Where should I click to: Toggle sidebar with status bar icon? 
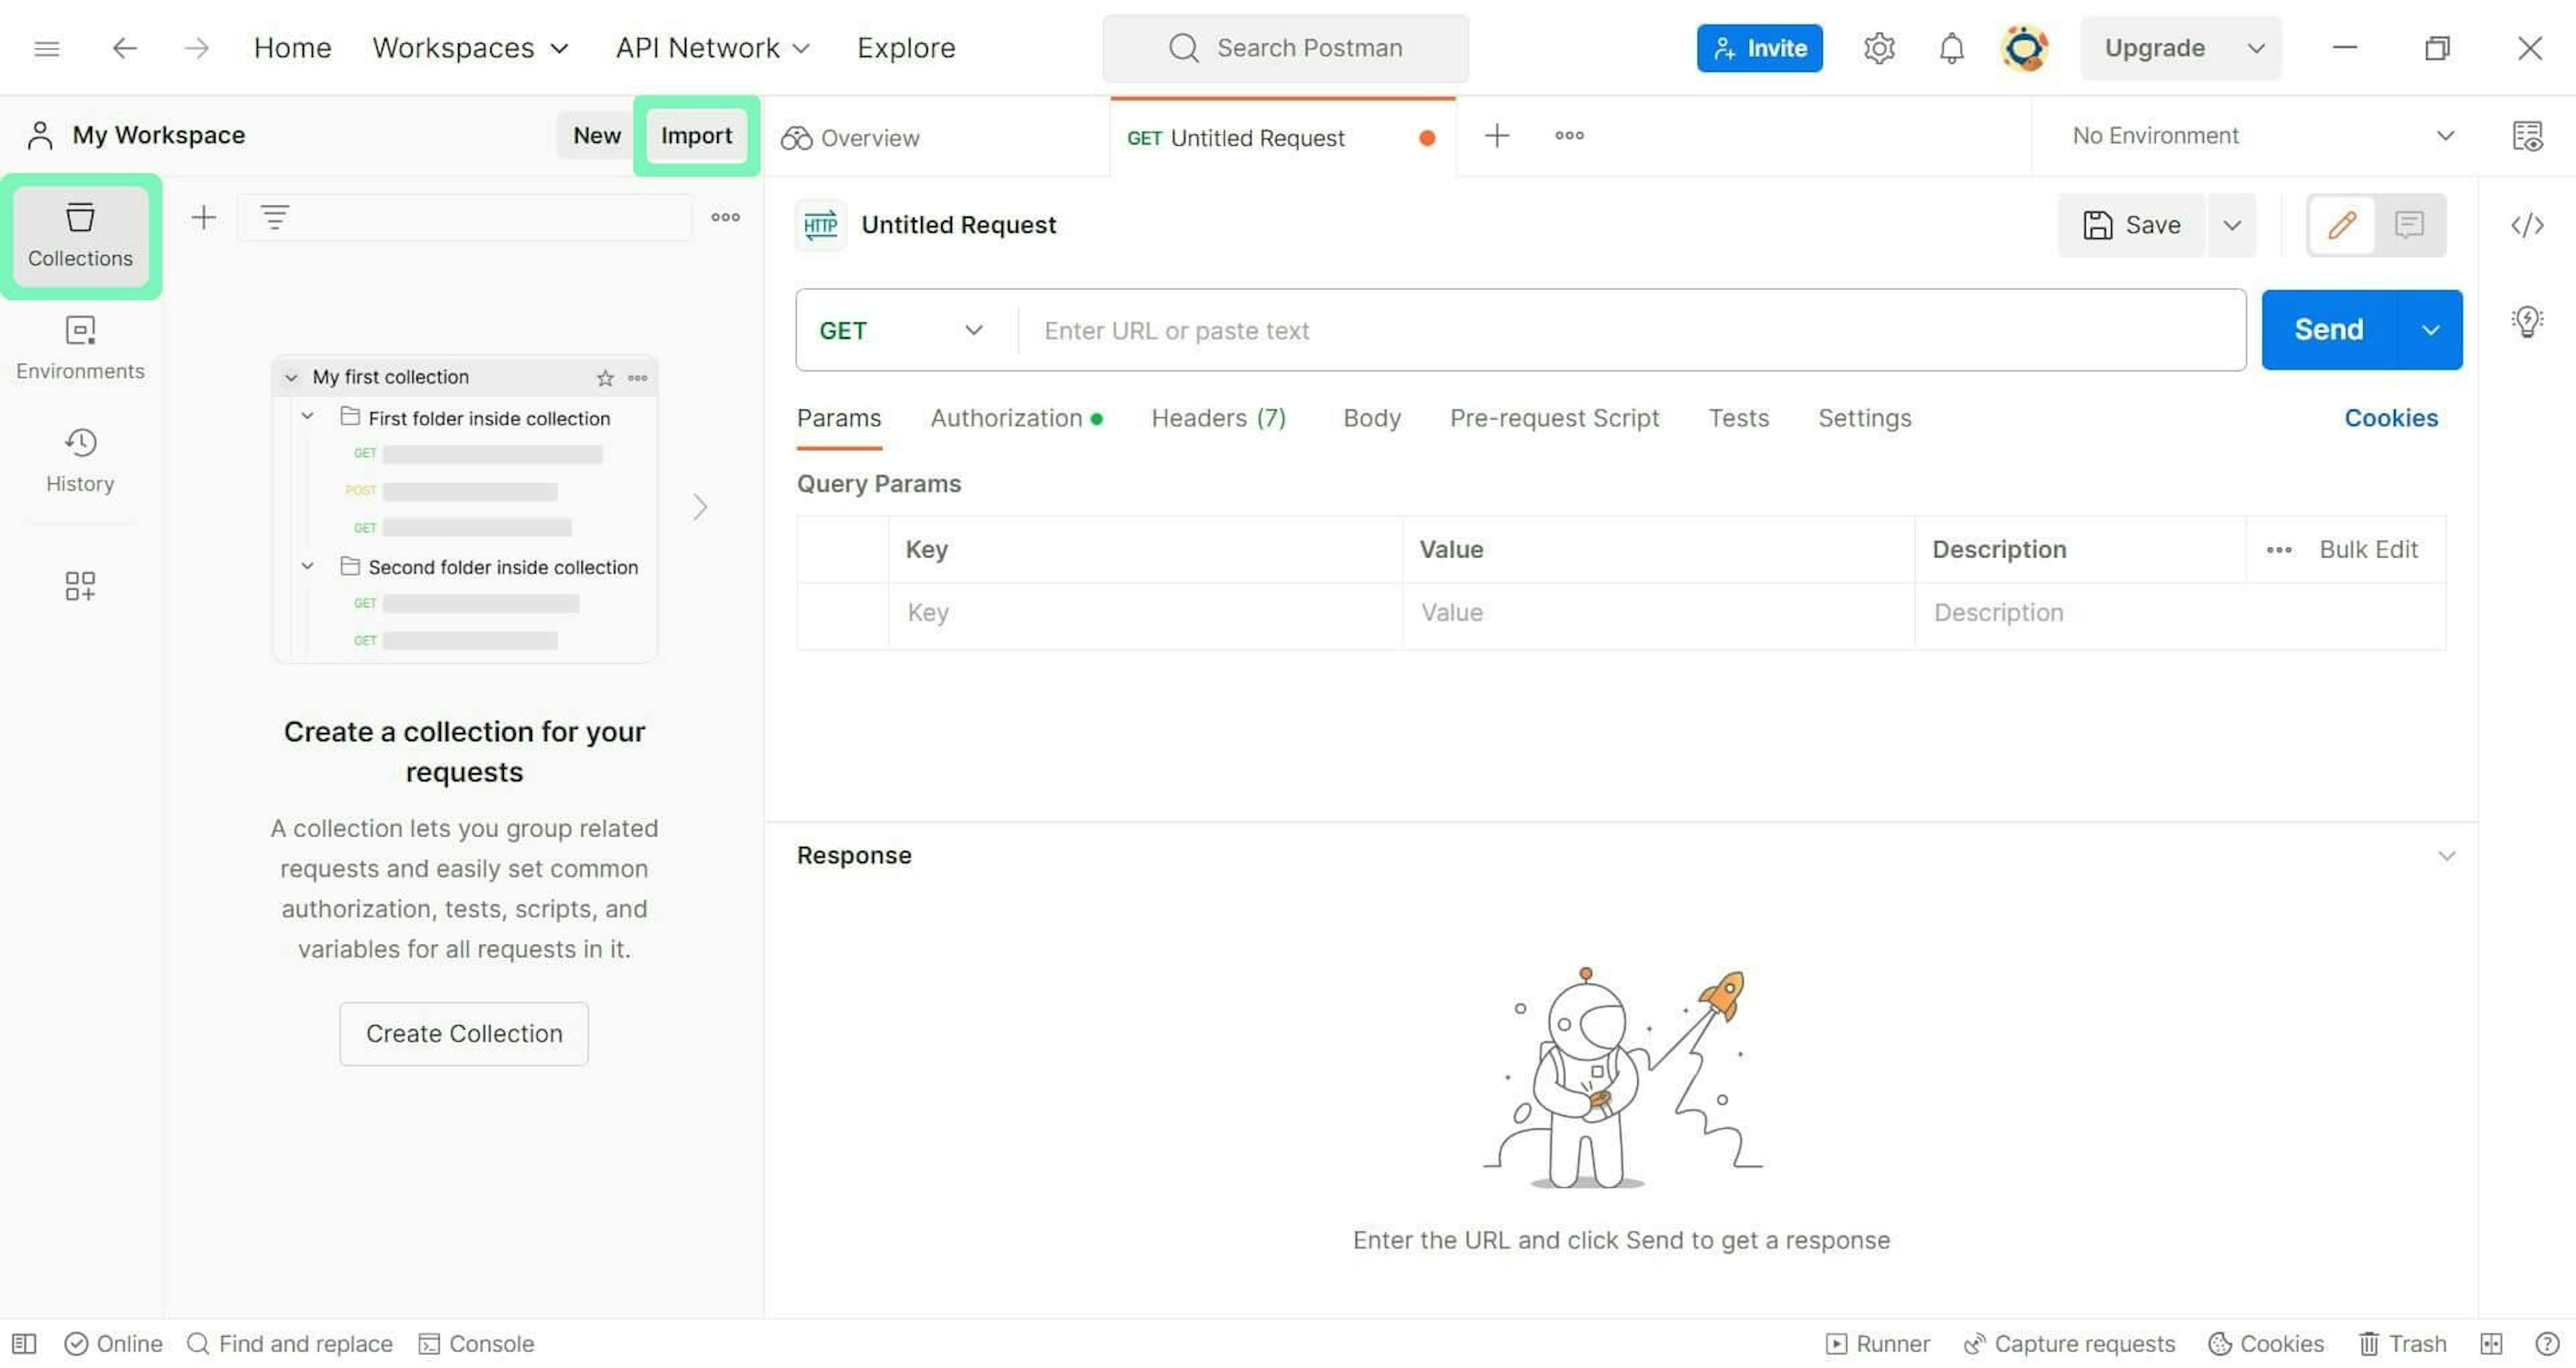(x=24, y=1343)
